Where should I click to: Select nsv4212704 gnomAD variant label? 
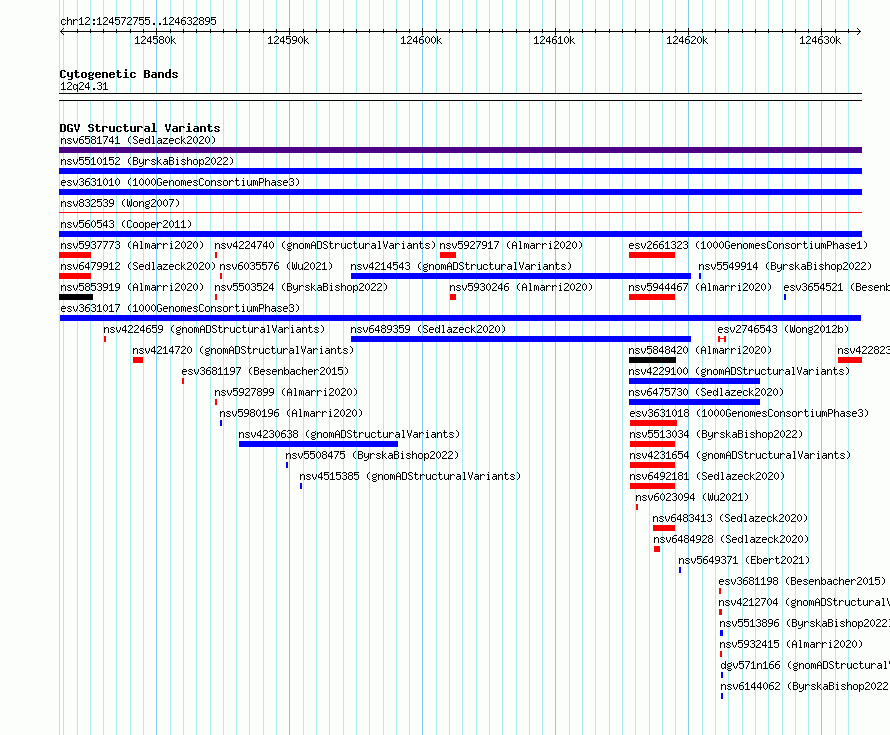[x=804, y=602]
